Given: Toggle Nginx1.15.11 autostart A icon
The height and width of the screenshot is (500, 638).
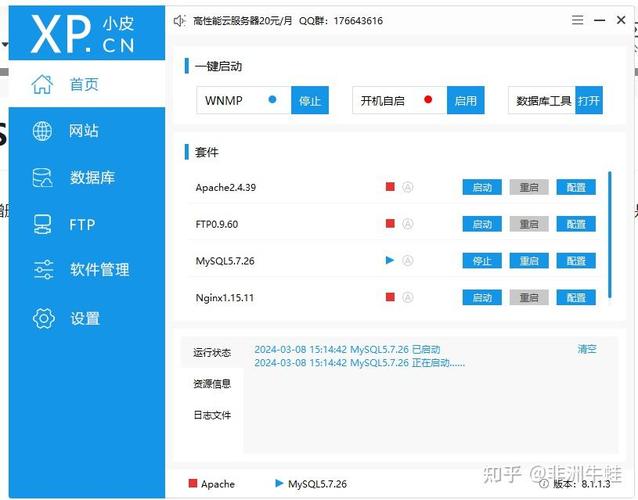Looking at the screenshot, I should point(408,297).
